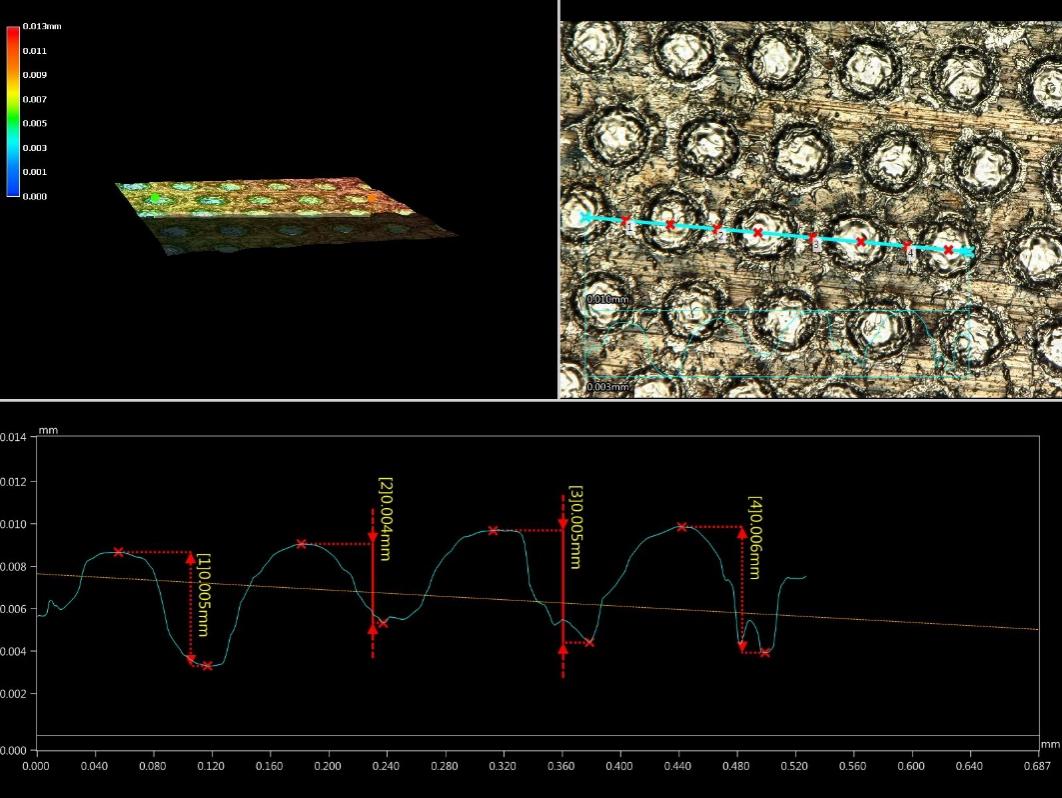Select point label 4 on microscope image

click(910, 255)
